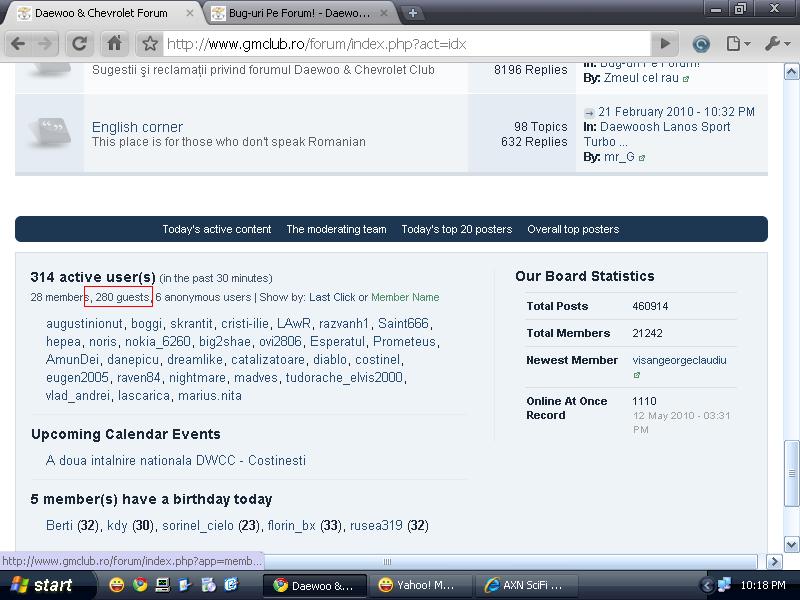The image size is (800, 600).
Task: Open user marius.nita's profile
Action: click(x=210, y=395)
